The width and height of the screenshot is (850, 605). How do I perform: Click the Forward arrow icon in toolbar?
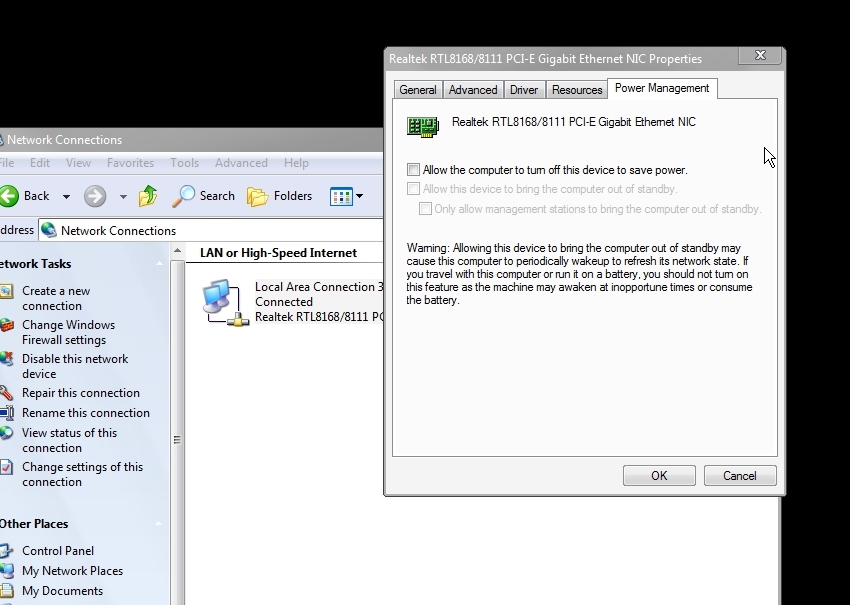(95, 196)
